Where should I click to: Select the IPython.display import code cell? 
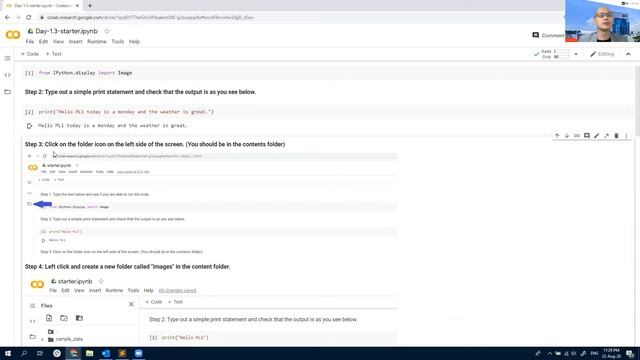pyautogui.click(x=329, y=73)
